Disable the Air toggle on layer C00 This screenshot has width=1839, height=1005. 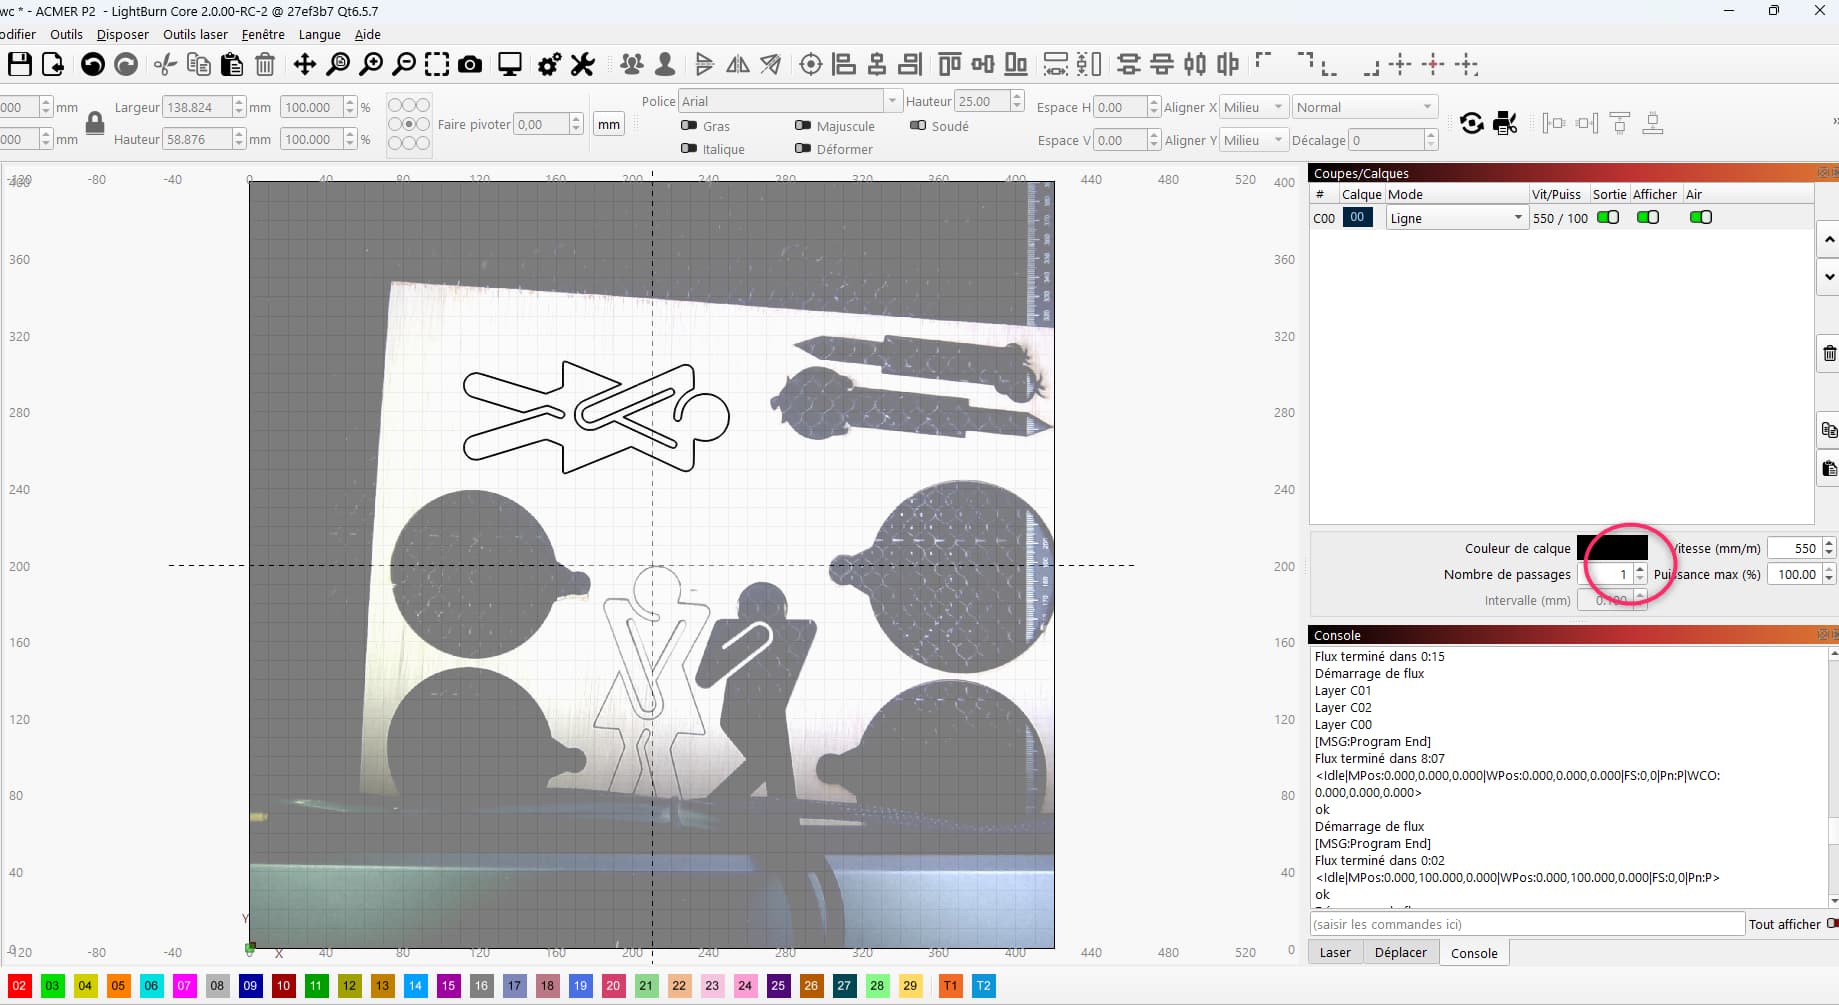[x=1700, y=217]
